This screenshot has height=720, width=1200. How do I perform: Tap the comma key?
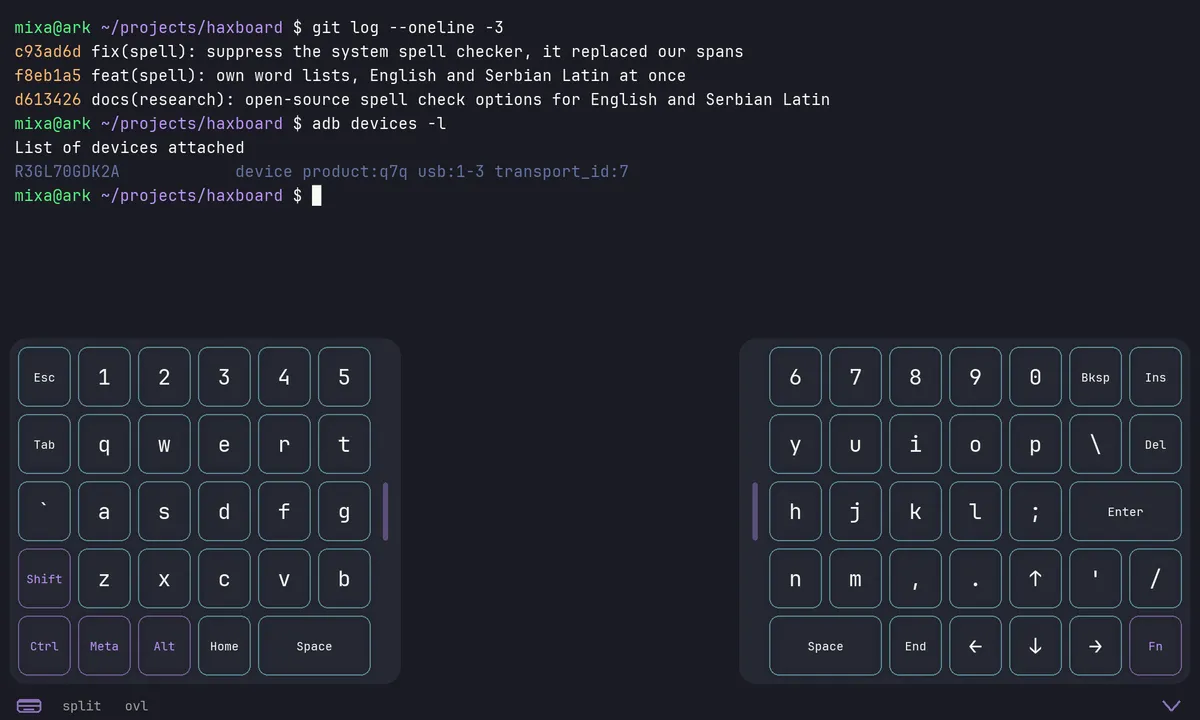(915, 578)
